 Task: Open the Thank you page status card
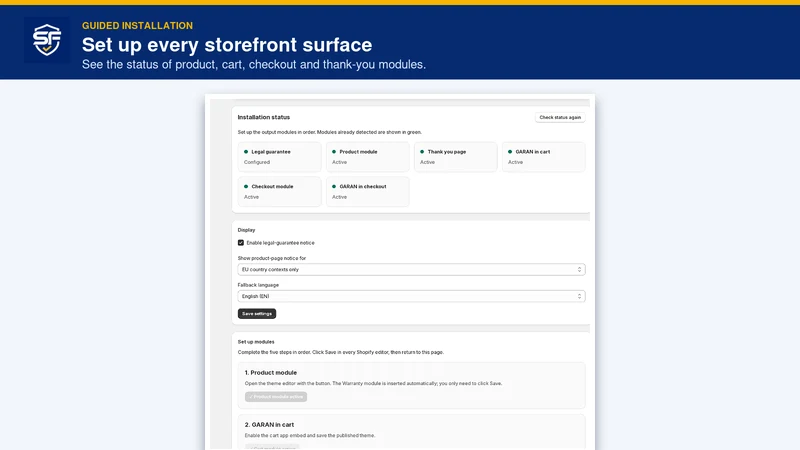pyautogui.click(x=456, y=157)
